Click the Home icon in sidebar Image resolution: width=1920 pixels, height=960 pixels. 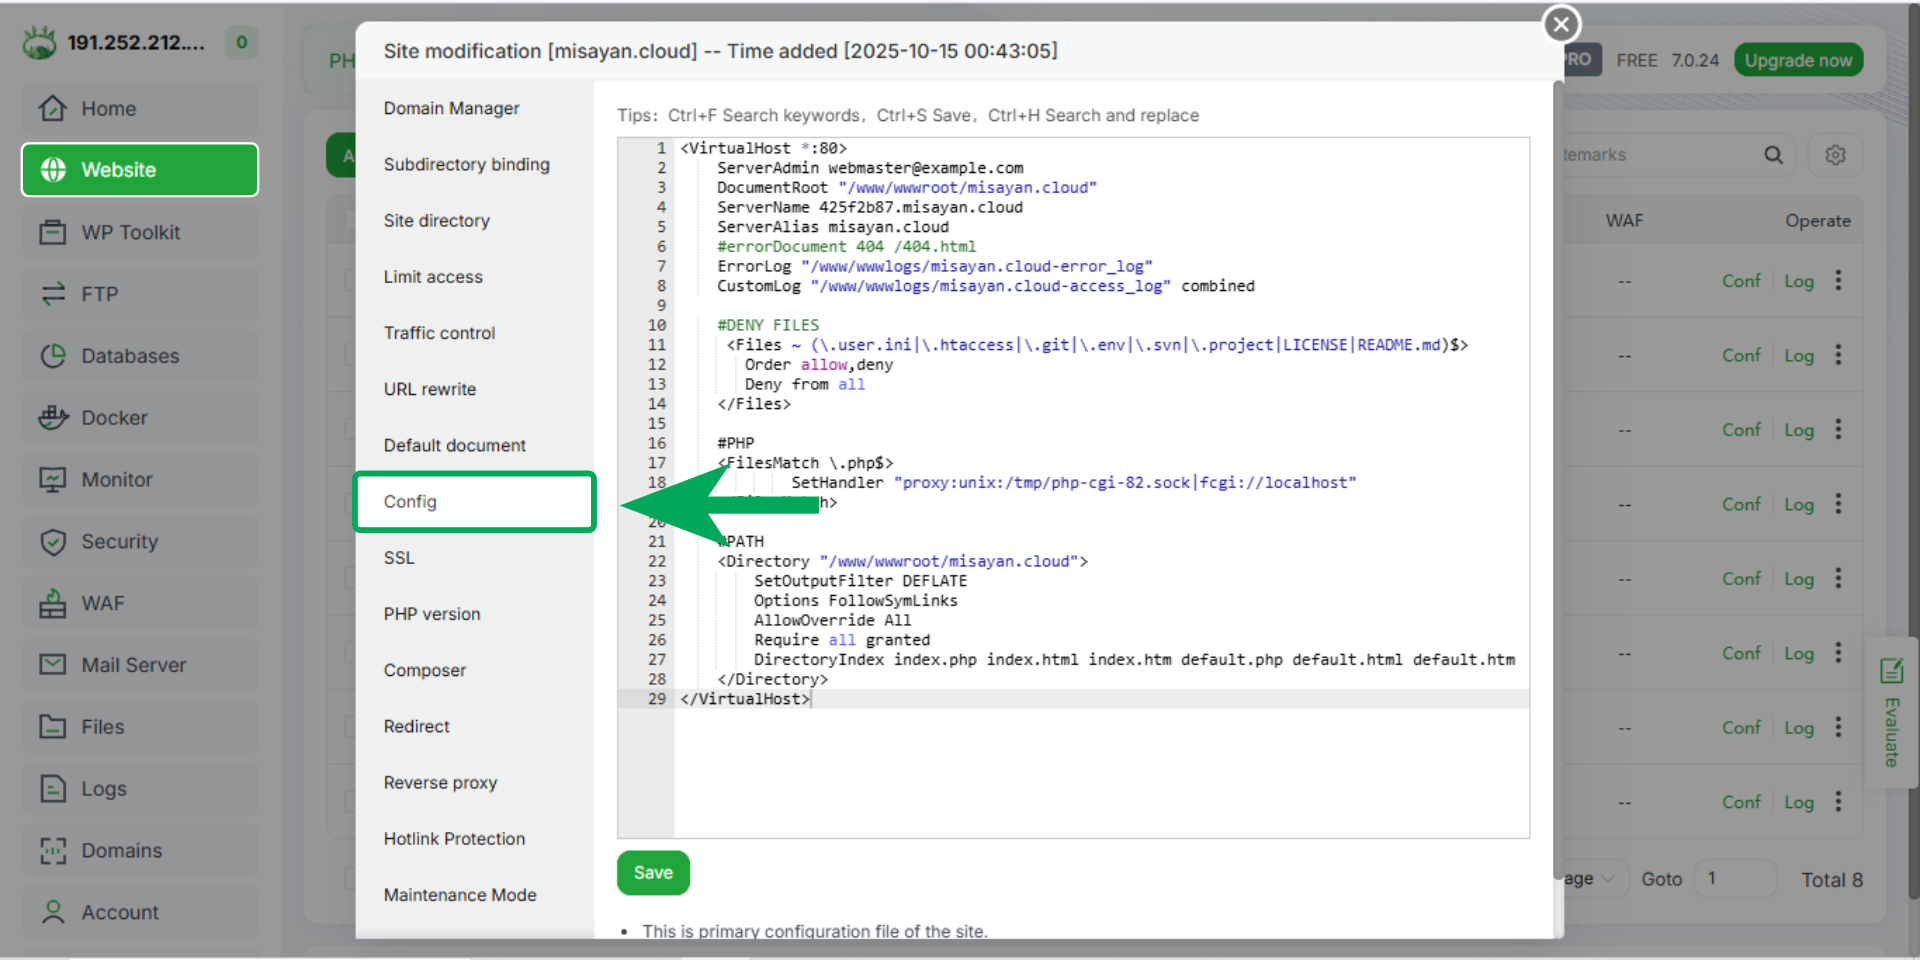point(53,108)
